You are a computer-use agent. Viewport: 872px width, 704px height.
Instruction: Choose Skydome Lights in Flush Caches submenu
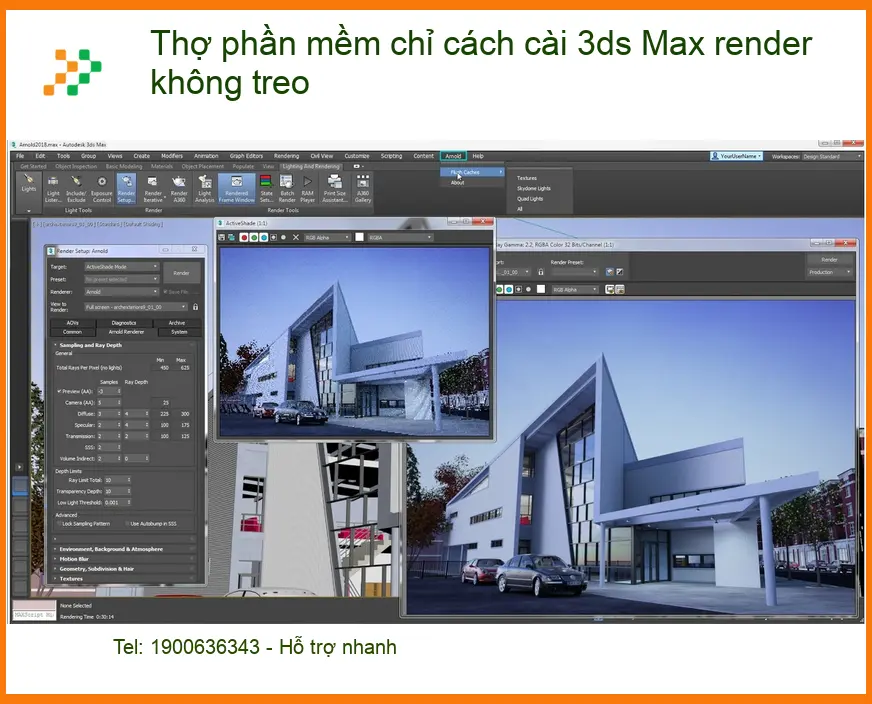(x=534, y=189)
